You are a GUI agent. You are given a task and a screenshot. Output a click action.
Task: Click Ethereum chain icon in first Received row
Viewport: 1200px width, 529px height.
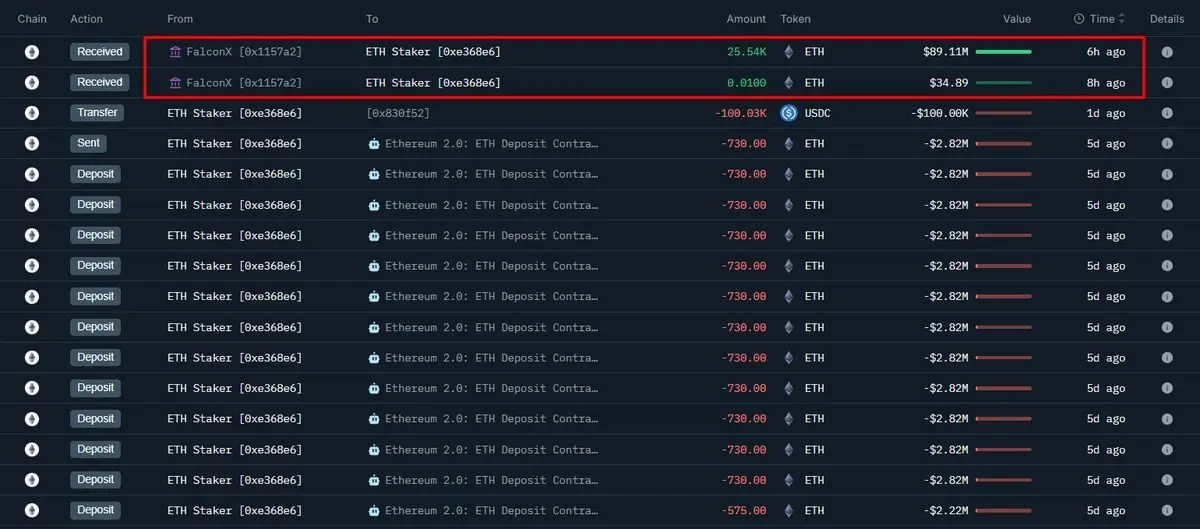point(32,52)
